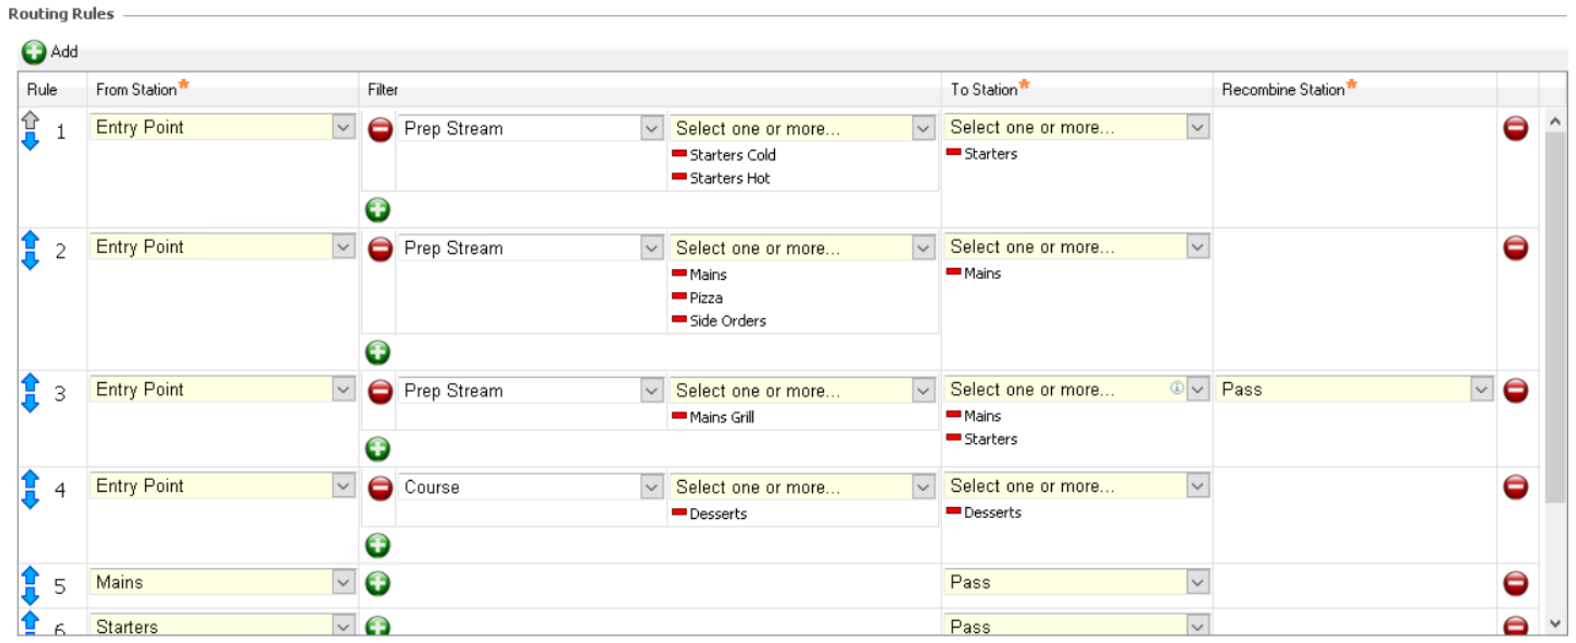Screen dimensions: 1576x643
Task: Click rule 3 To Station info icon
Action: (1177, 388)
